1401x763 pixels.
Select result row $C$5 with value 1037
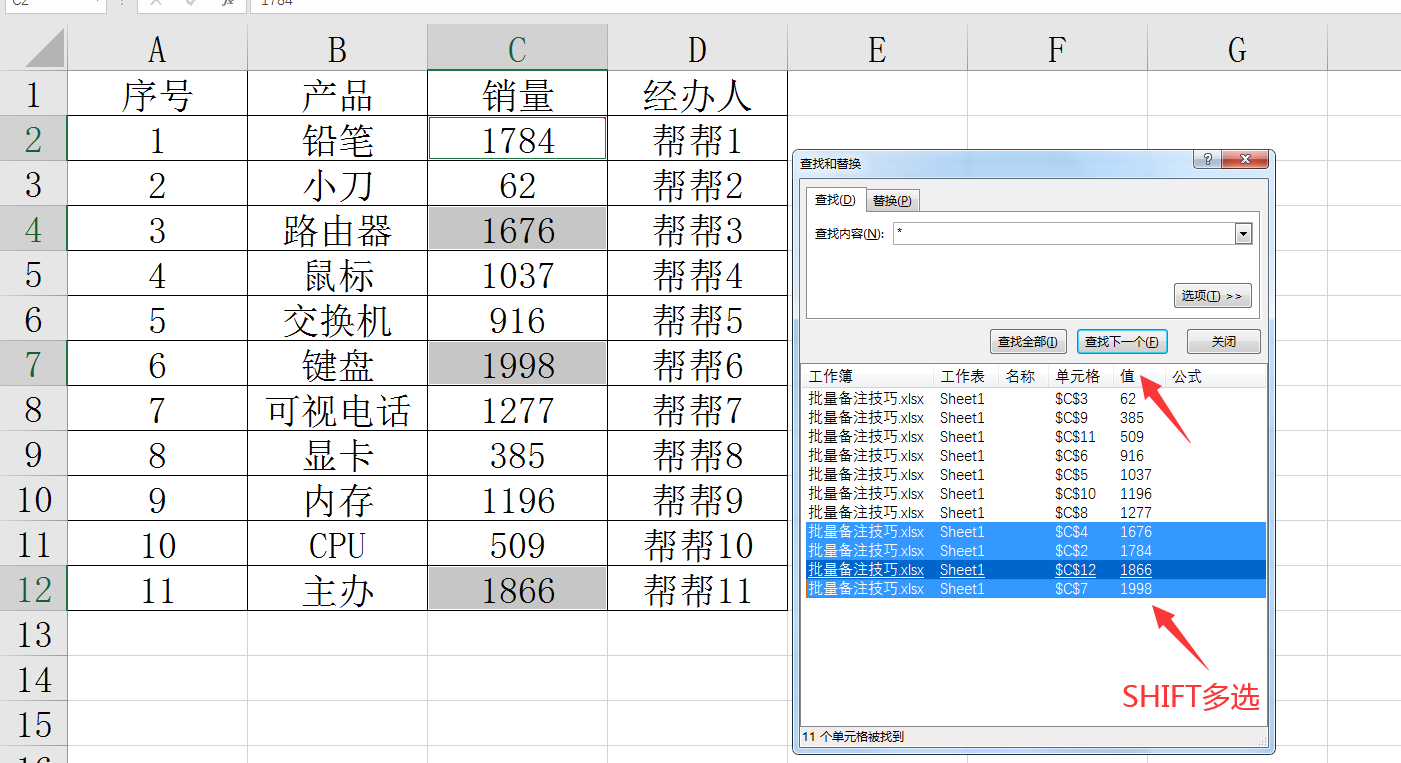tap(1035, 475)
